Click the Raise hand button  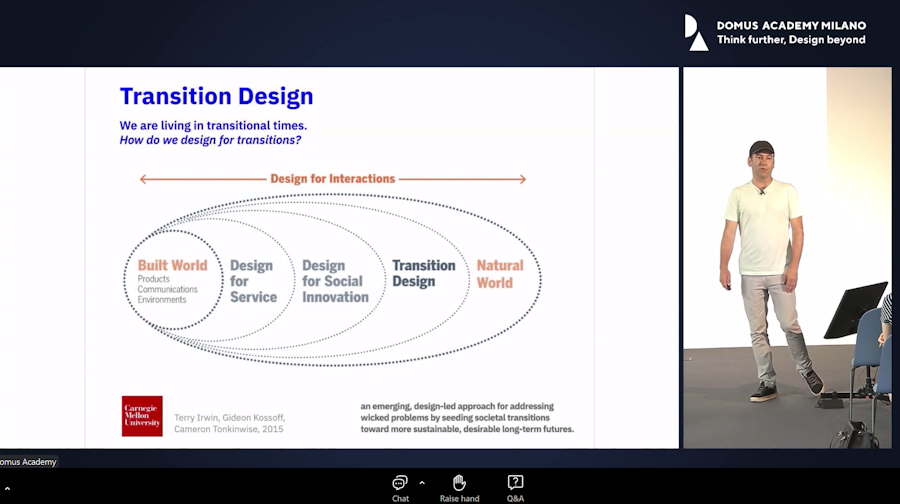pos(459,489)
